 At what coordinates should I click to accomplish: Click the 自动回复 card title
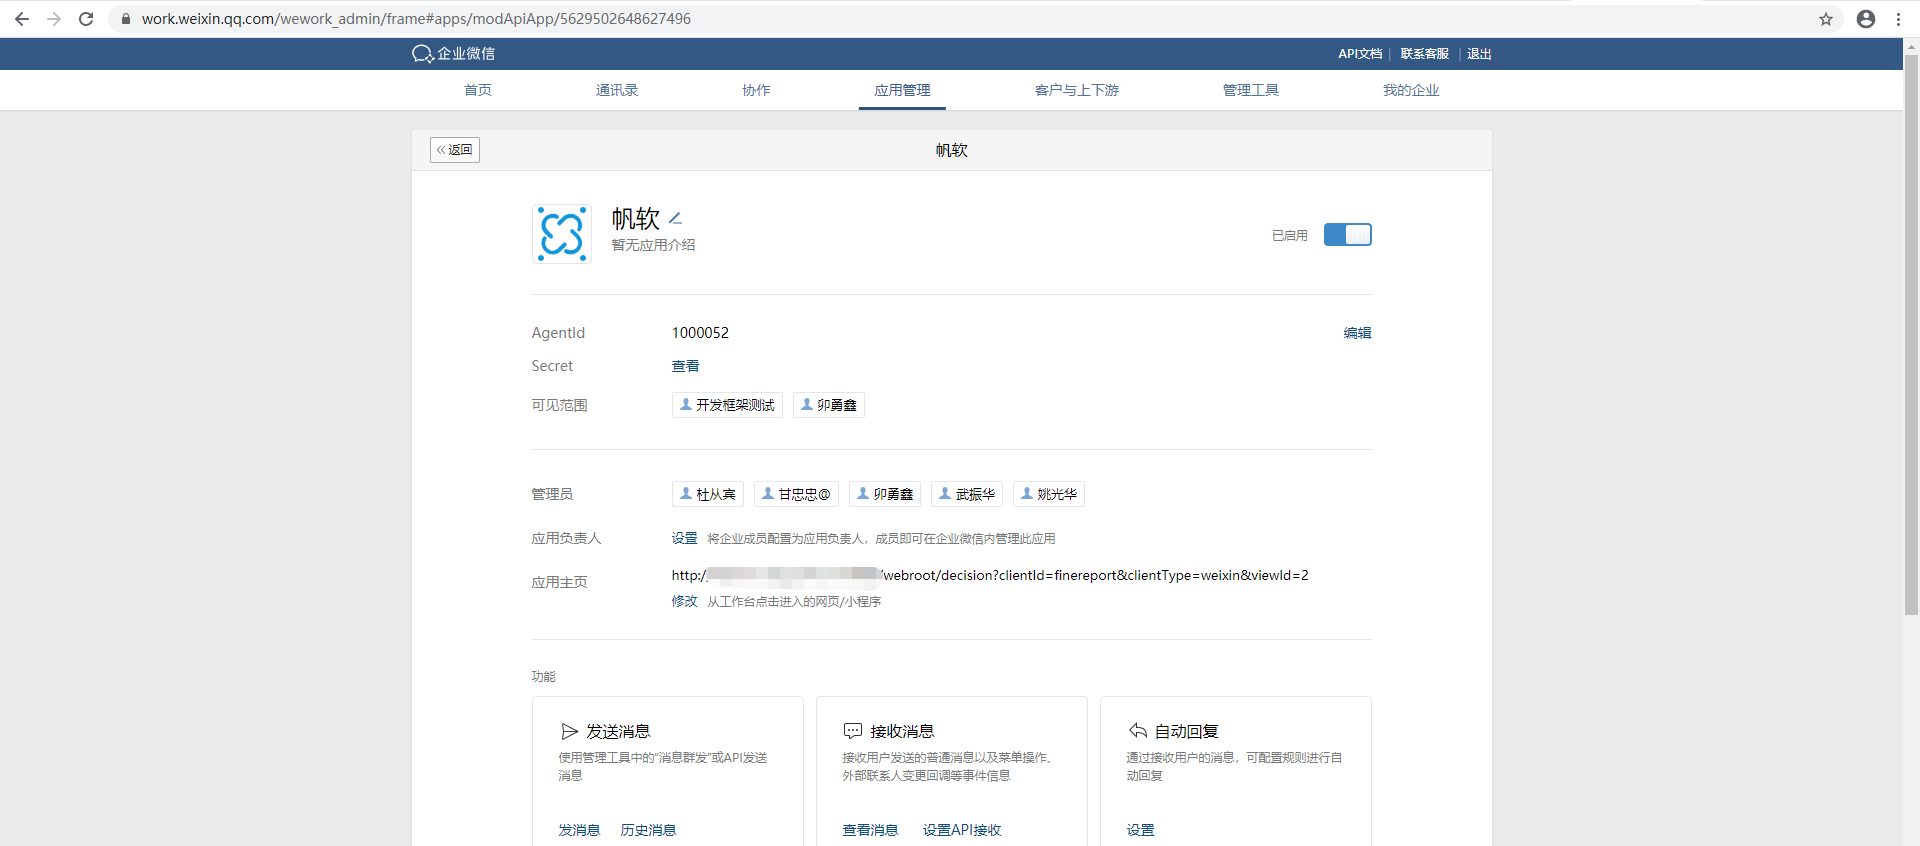click(1187, 731)
